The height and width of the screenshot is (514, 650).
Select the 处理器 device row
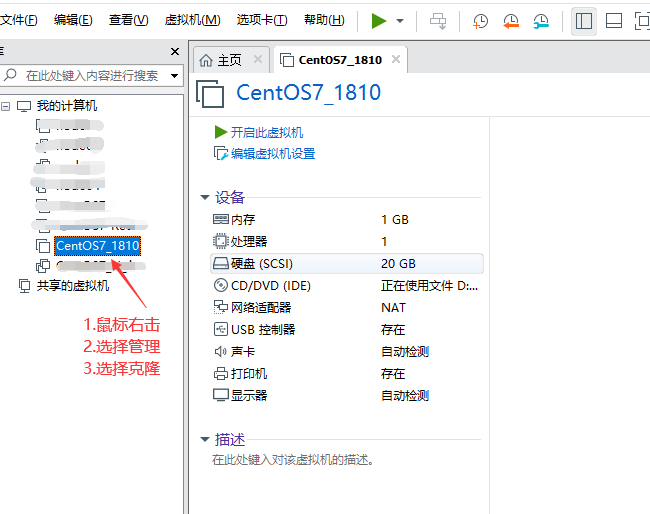pyautogui.click(x=347, y=242)
